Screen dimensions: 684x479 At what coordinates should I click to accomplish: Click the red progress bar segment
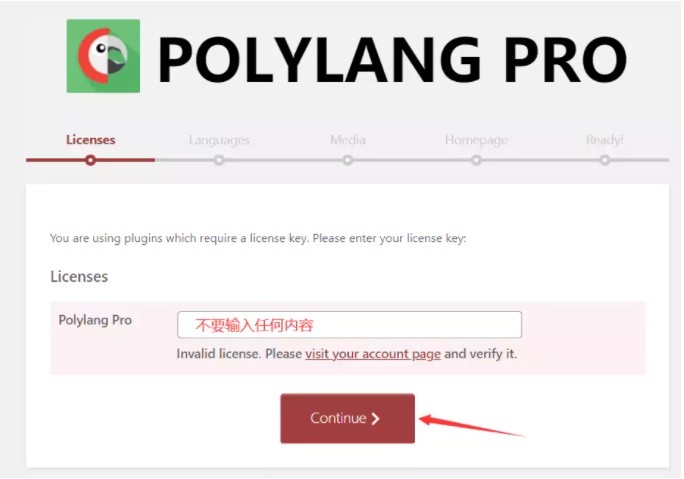pos(90,160)
